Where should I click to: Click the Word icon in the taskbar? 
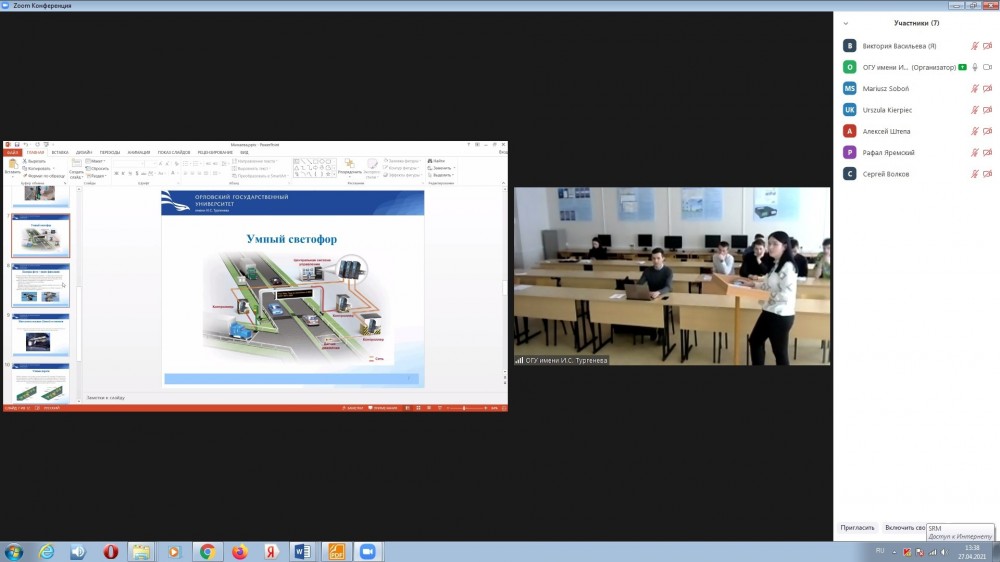[x=302, y=551]
